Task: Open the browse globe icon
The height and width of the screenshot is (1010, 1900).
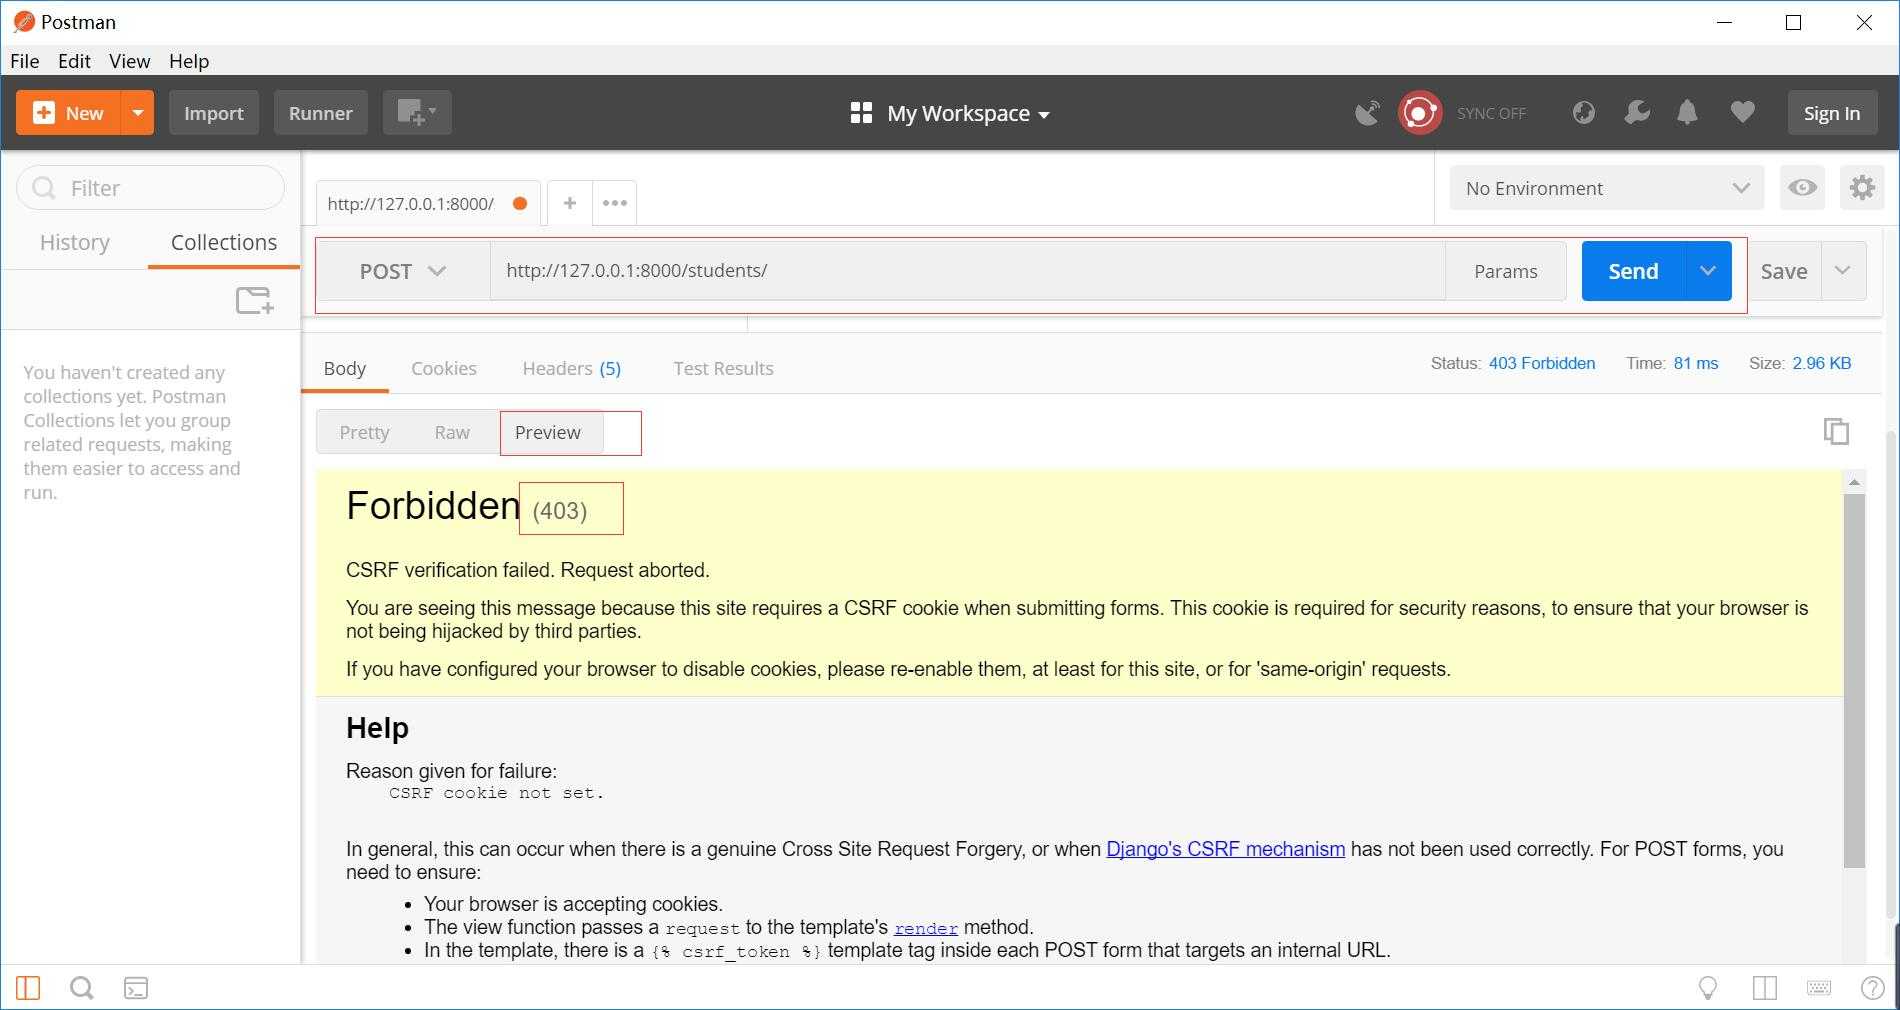Action: pyautogui.click(x=1583, y=112)
